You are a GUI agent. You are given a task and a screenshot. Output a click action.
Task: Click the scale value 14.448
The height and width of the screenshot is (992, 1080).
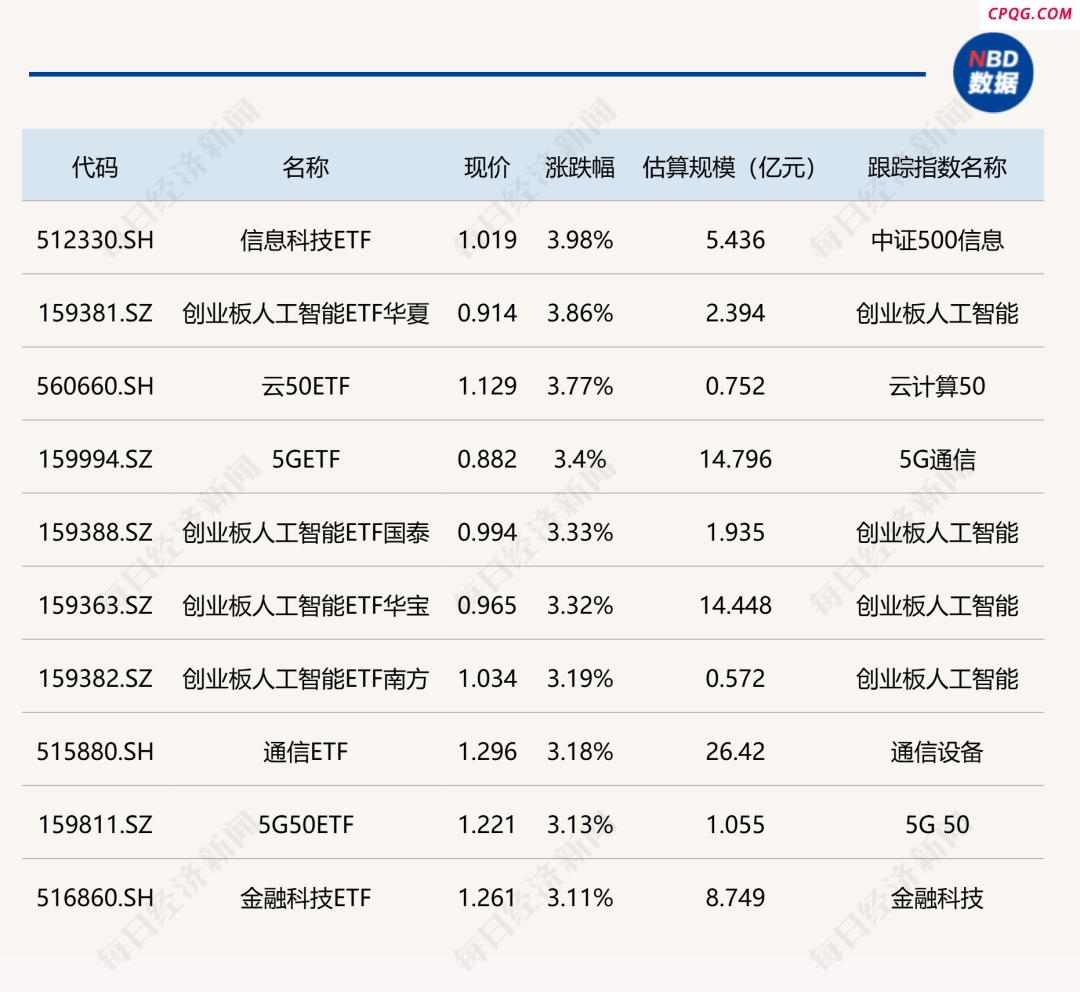click(735, 606)
